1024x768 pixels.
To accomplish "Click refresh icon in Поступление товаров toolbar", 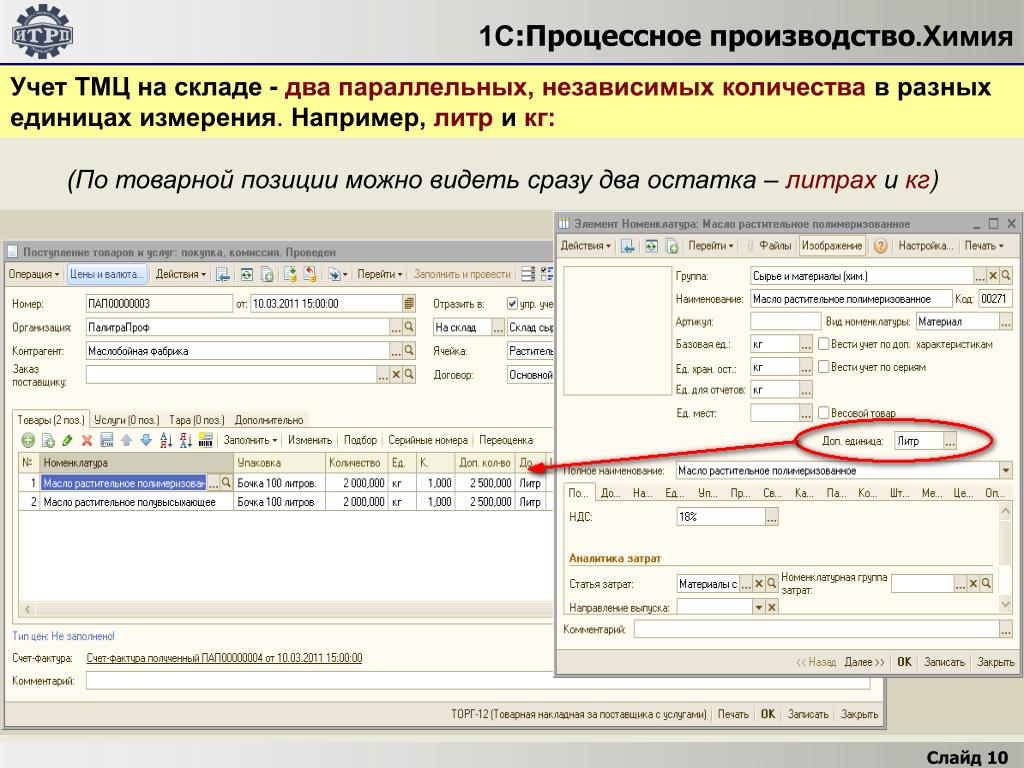I will [246, 274].
